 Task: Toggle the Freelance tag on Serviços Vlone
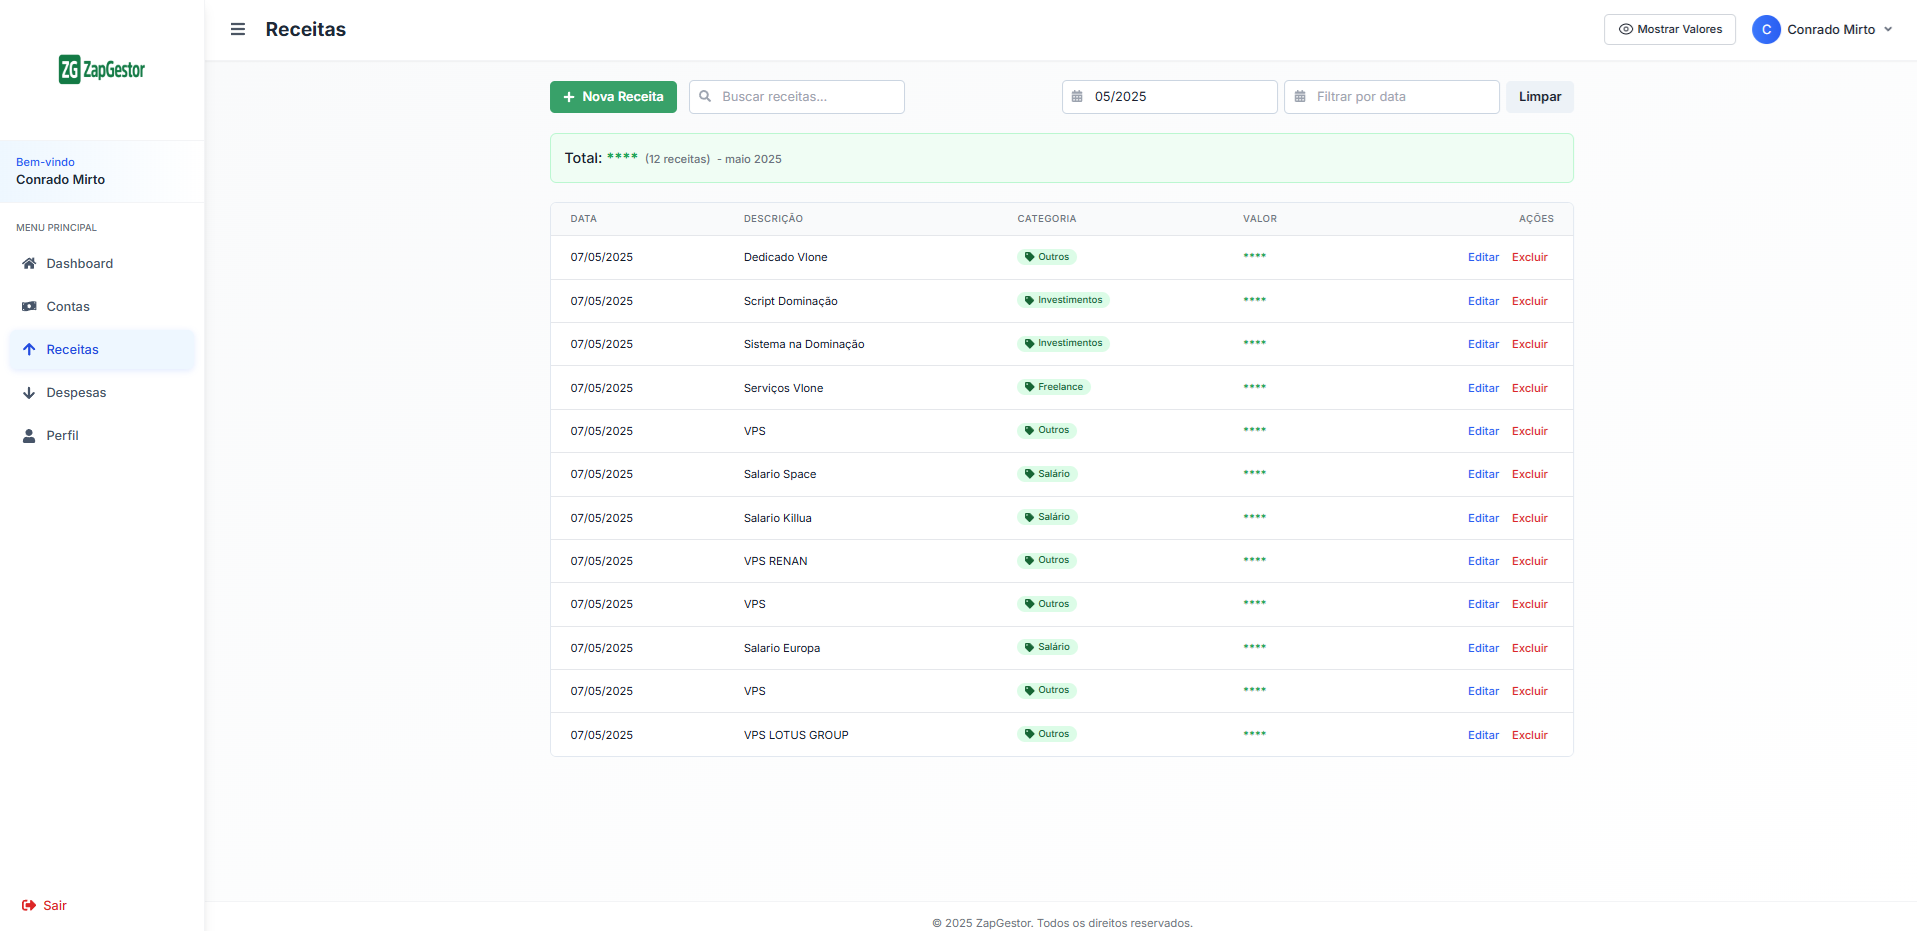(x=1054, y=387)
